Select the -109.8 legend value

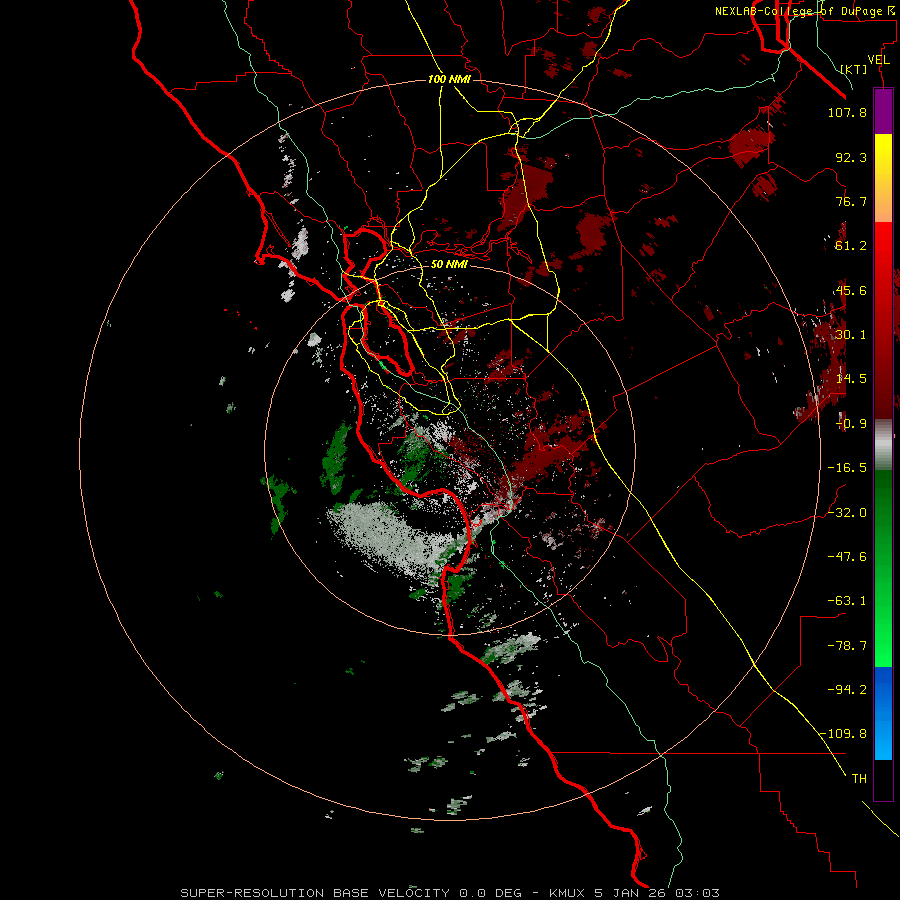pyautogui.click(x=844, y=734)
